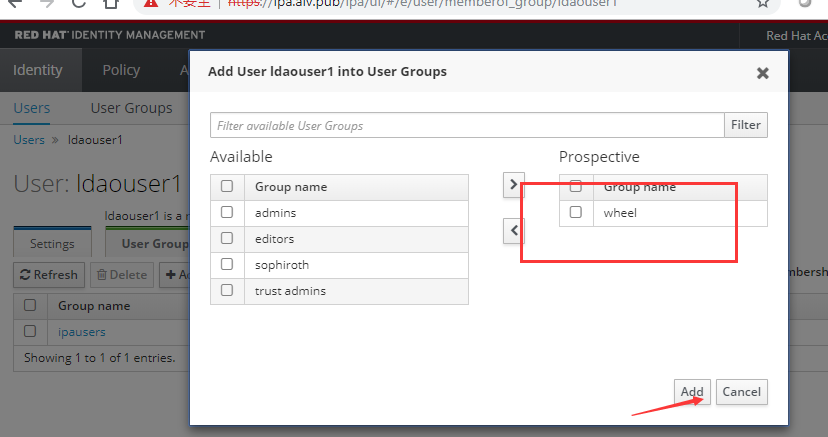
Task: Open the Settings tab for ldaouser1
Action: [x=52, y=244]
